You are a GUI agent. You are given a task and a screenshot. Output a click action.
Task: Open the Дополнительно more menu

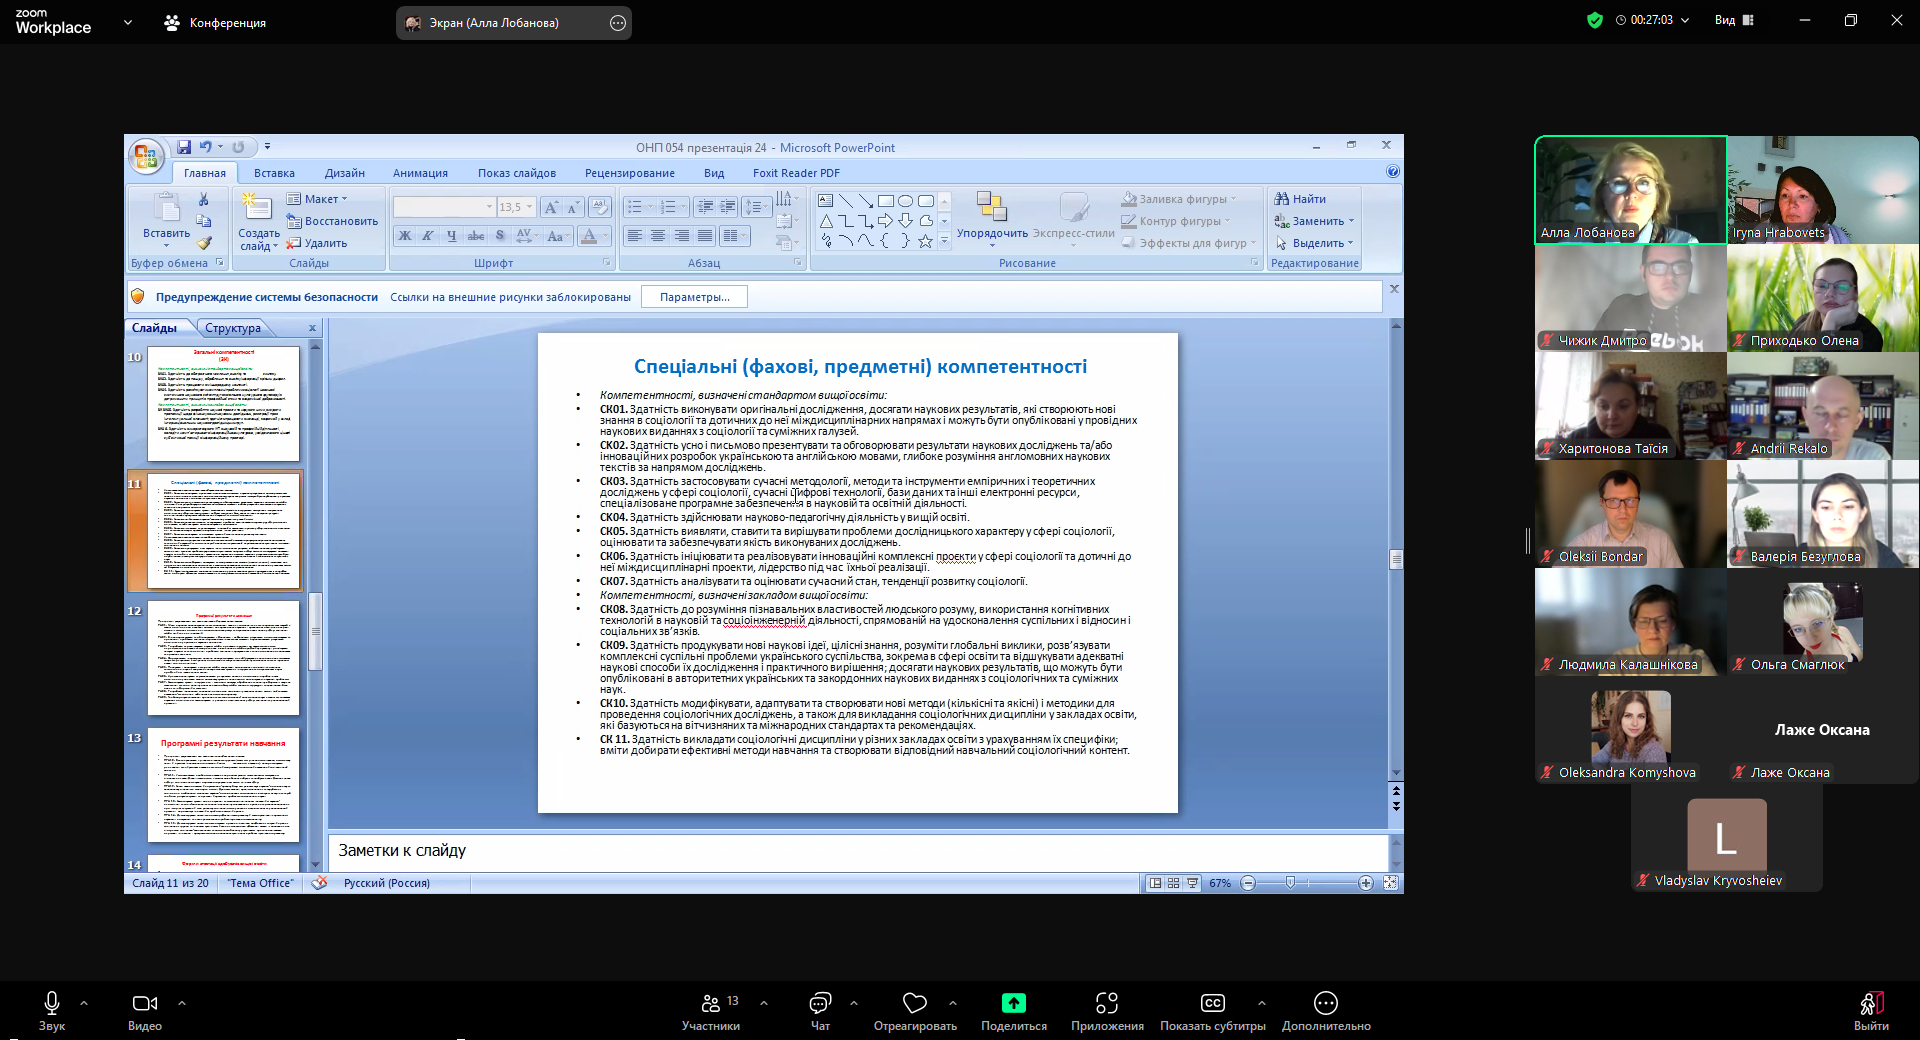click(1326, 1011)
